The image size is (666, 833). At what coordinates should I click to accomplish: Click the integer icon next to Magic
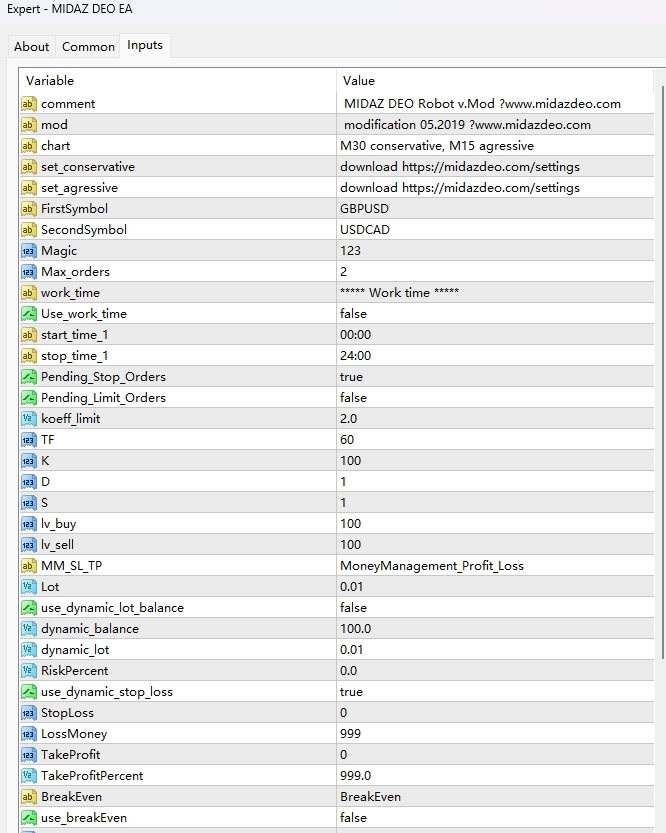29,251
